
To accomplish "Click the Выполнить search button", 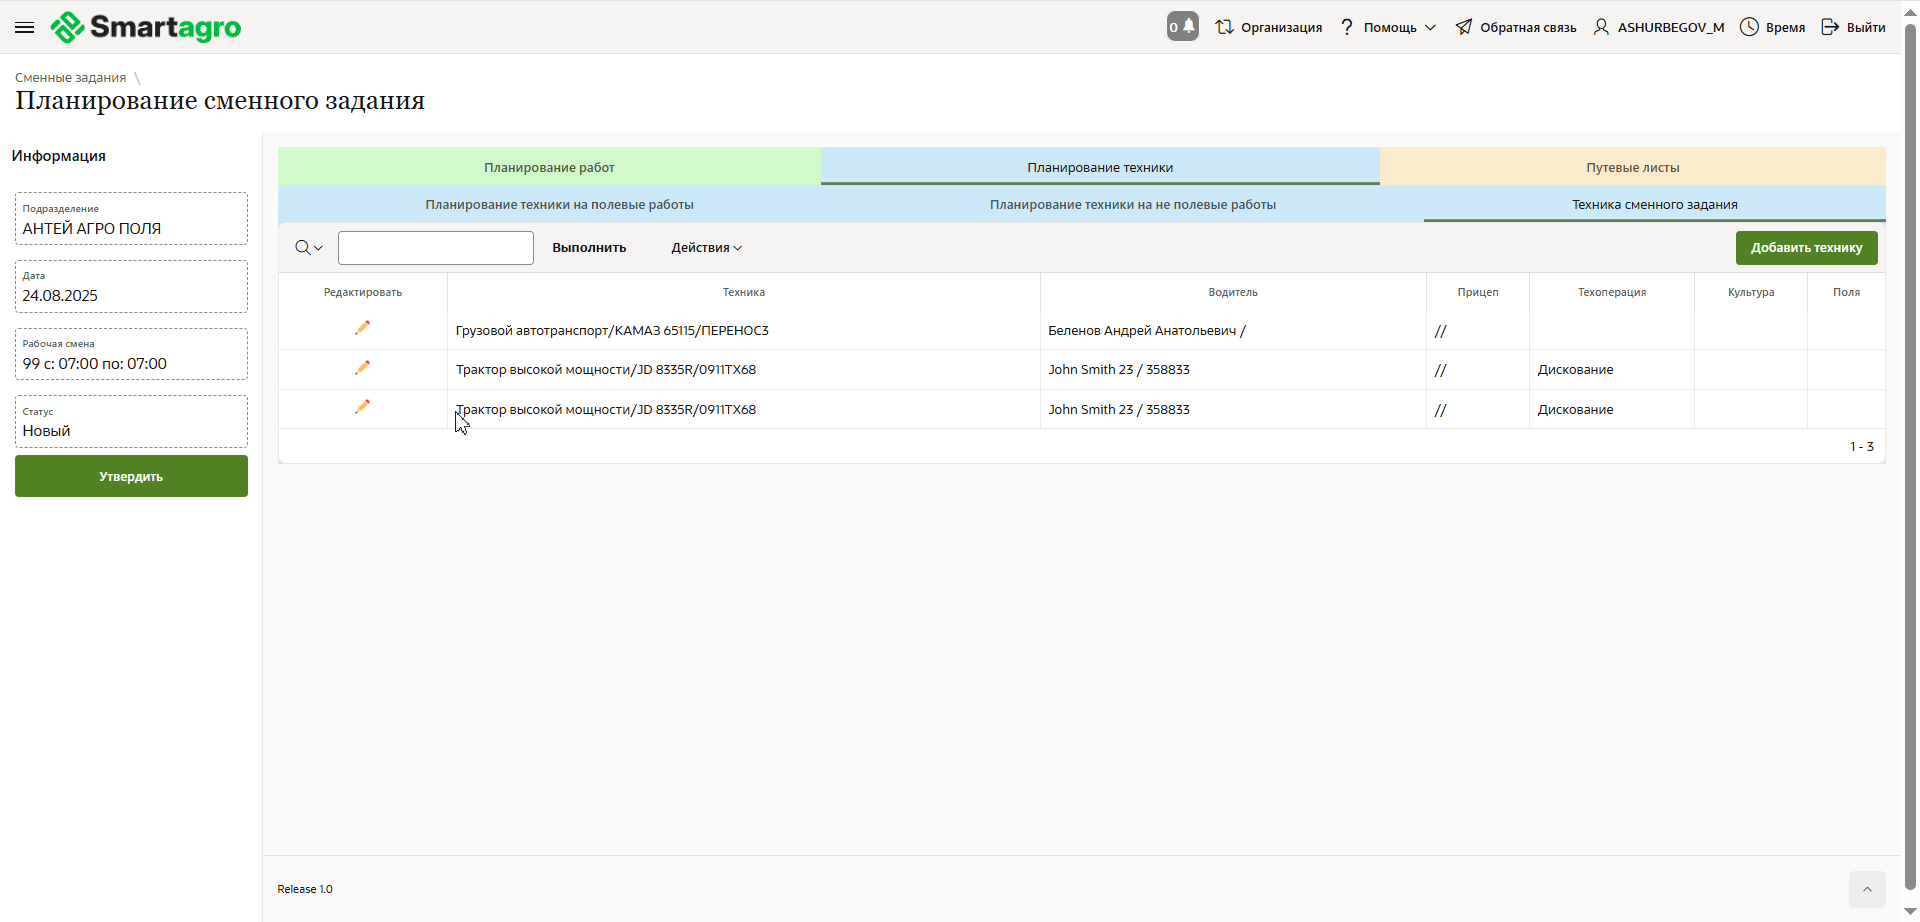I will pos(589,248).
